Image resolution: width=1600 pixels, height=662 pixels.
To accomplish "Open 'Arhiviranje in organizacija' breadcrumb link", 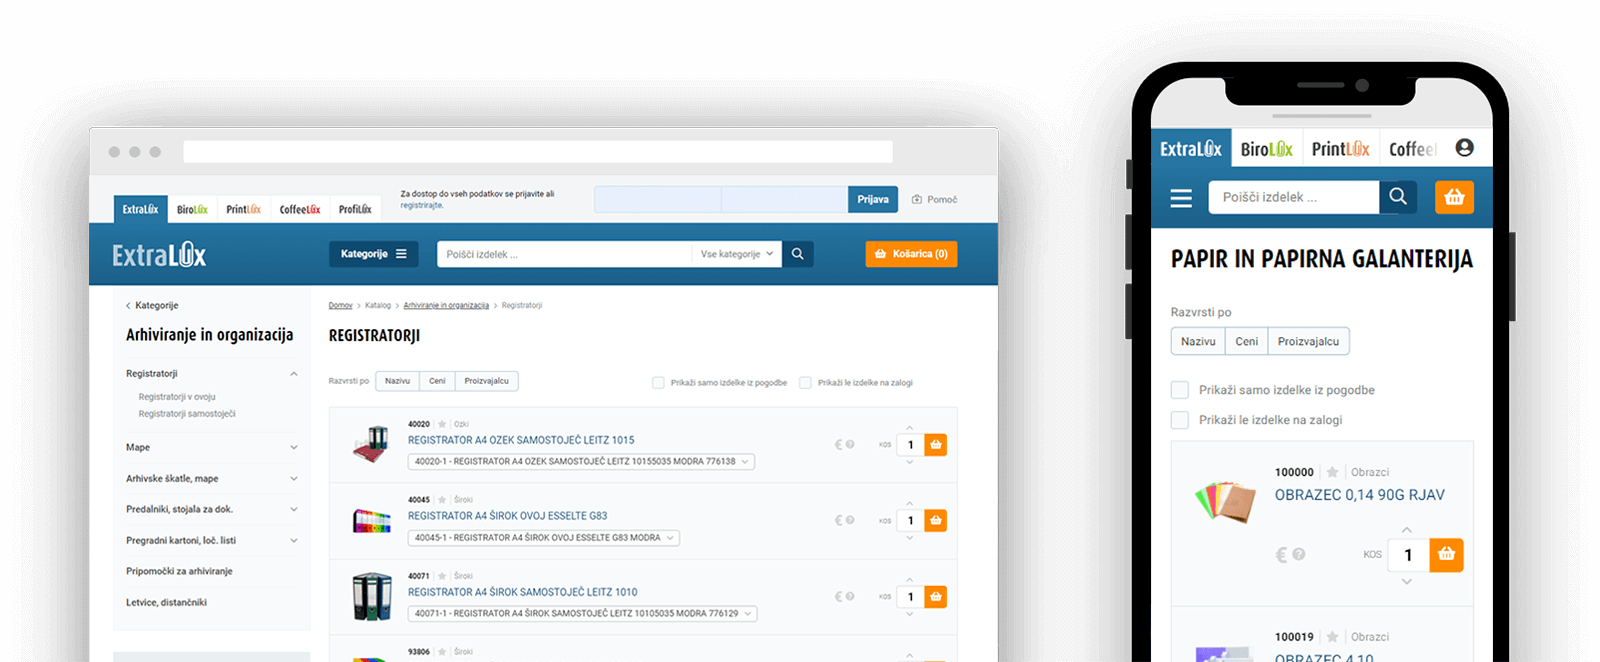I will pos(446,306).
